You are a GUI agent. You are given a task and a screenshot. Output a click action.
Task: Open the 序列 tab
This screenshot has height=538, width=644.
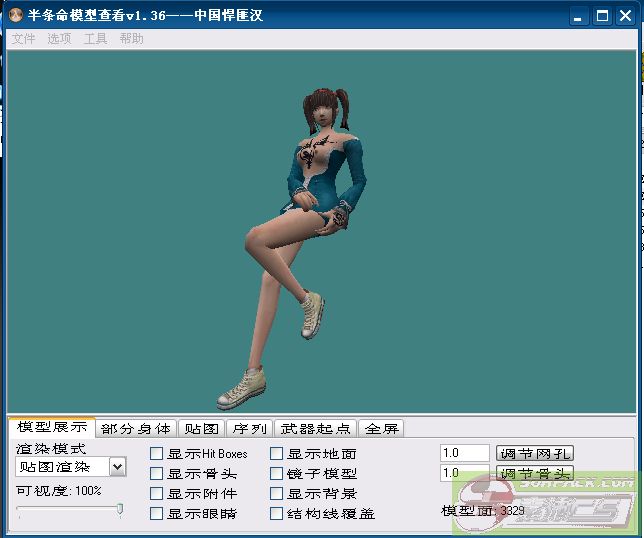(x=249, y=429)
